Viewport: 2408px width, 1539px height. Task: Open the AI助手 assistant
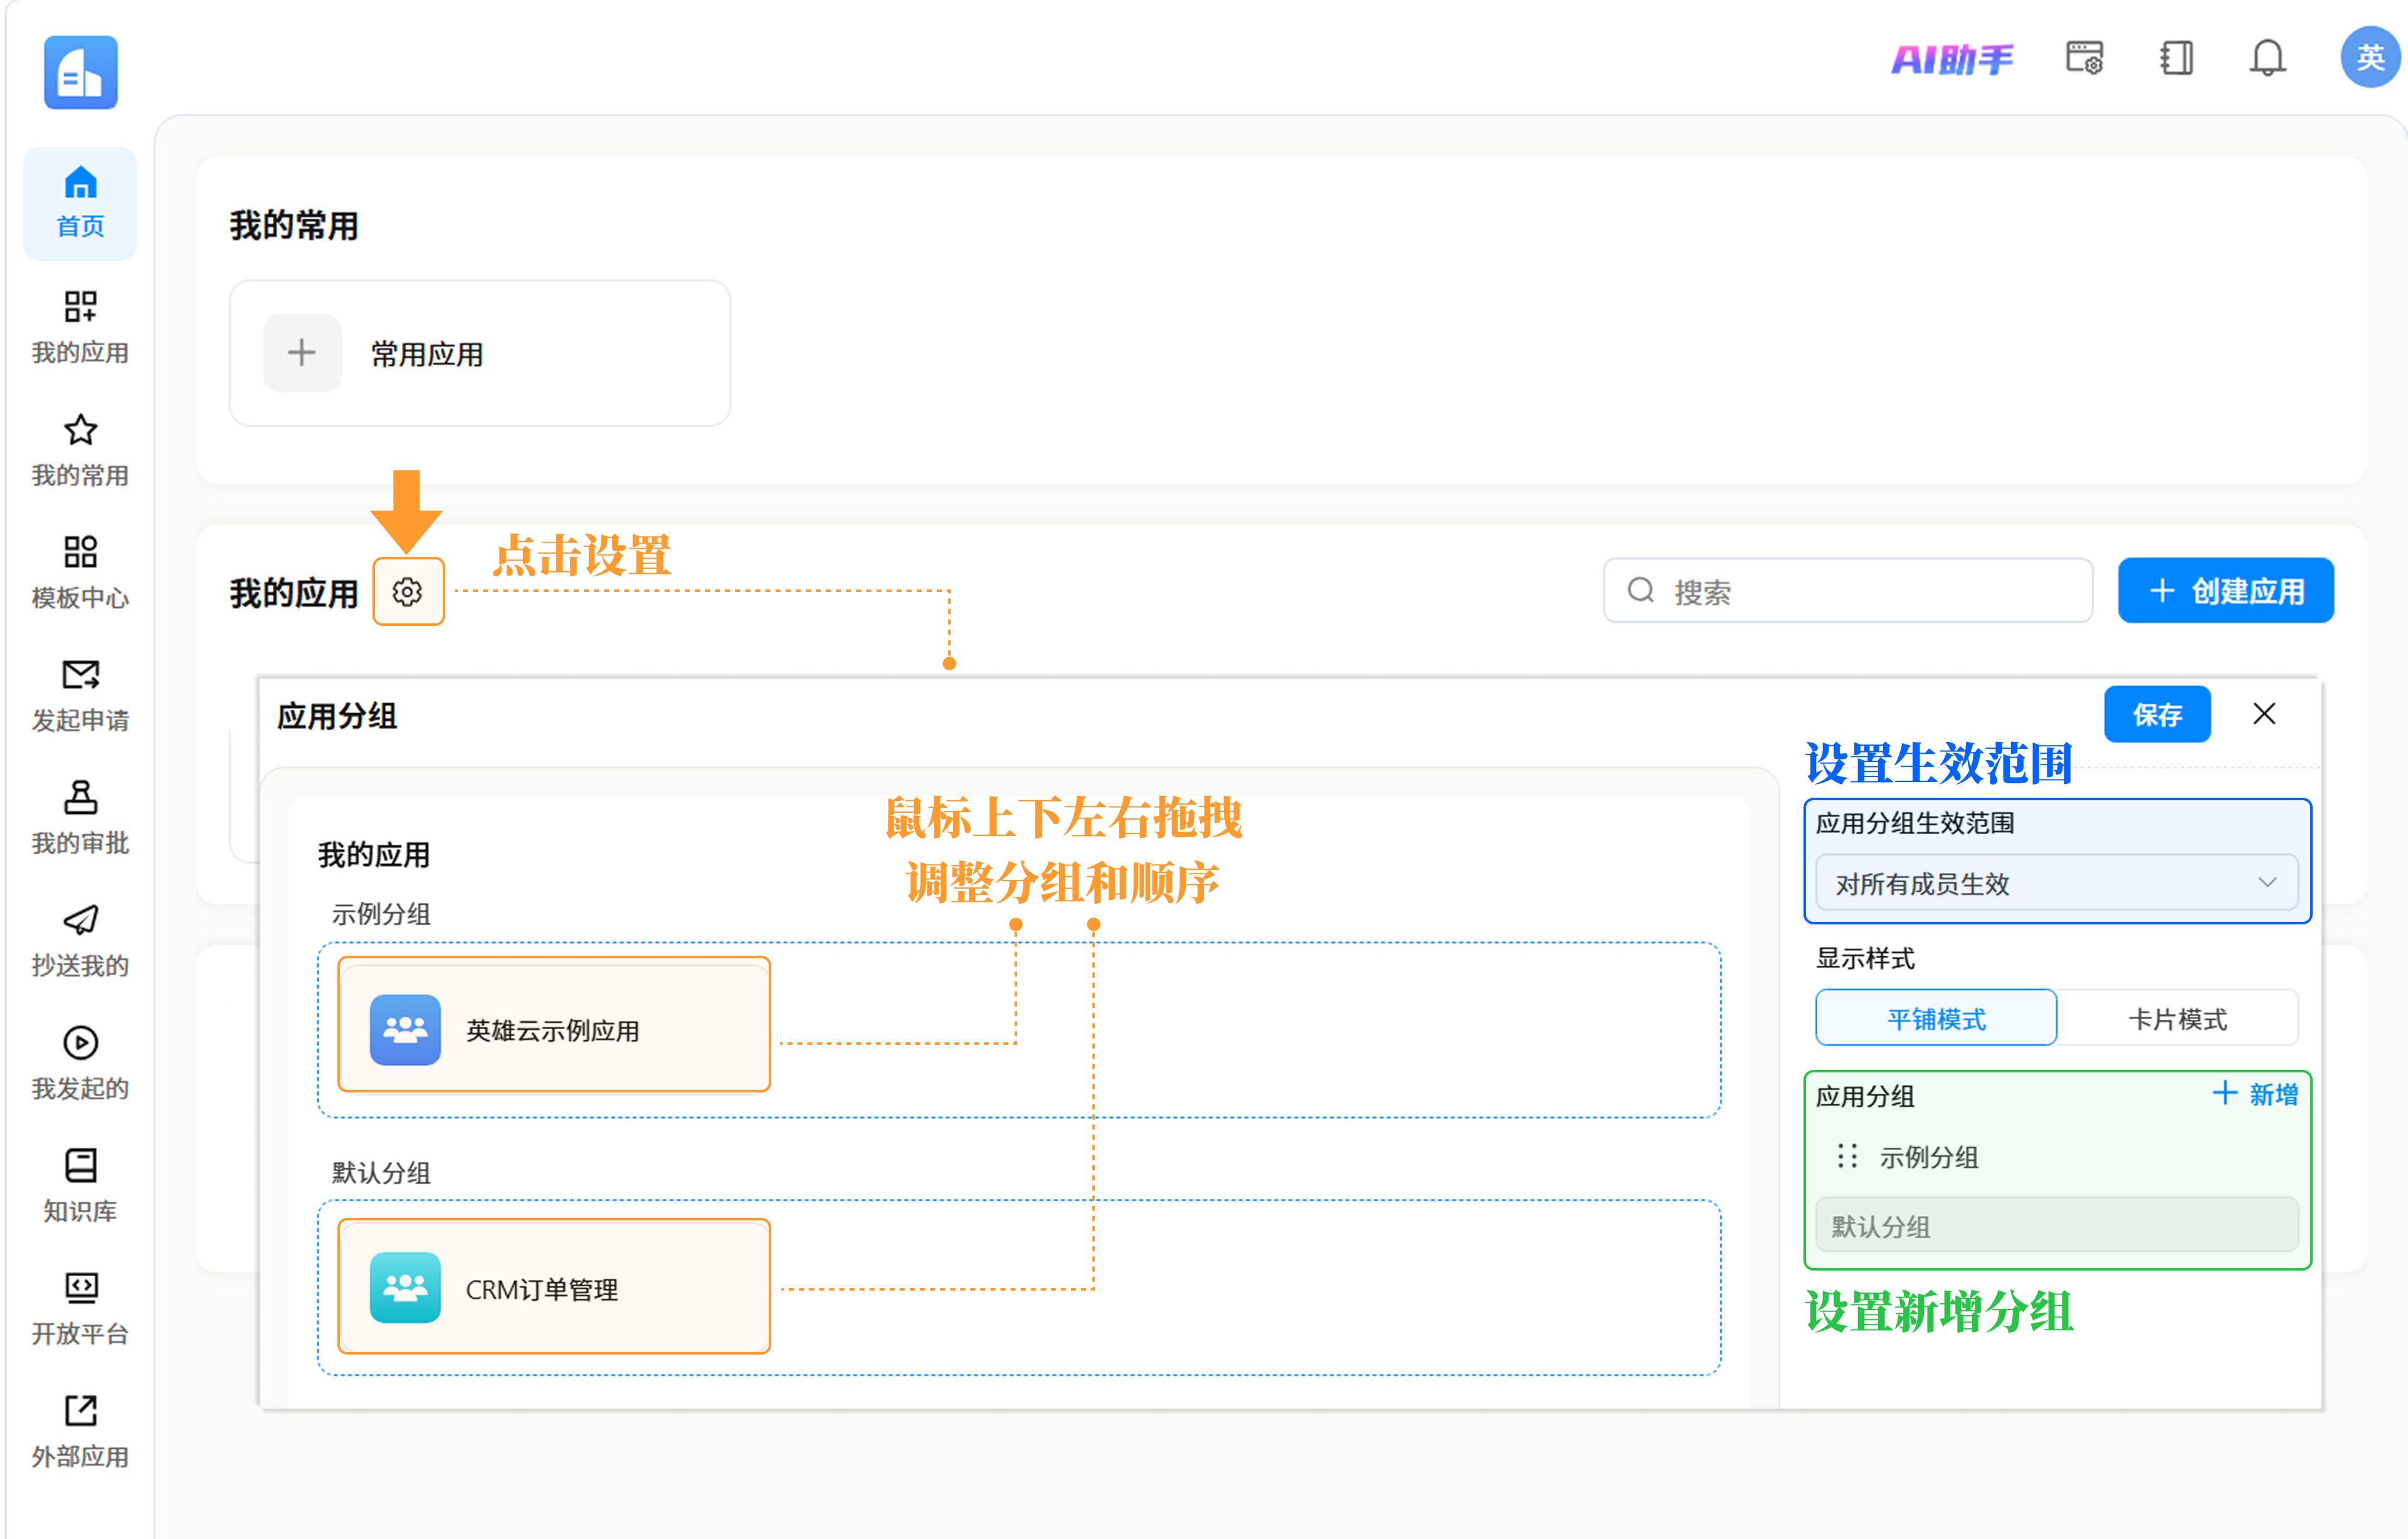click(1952, 59)
